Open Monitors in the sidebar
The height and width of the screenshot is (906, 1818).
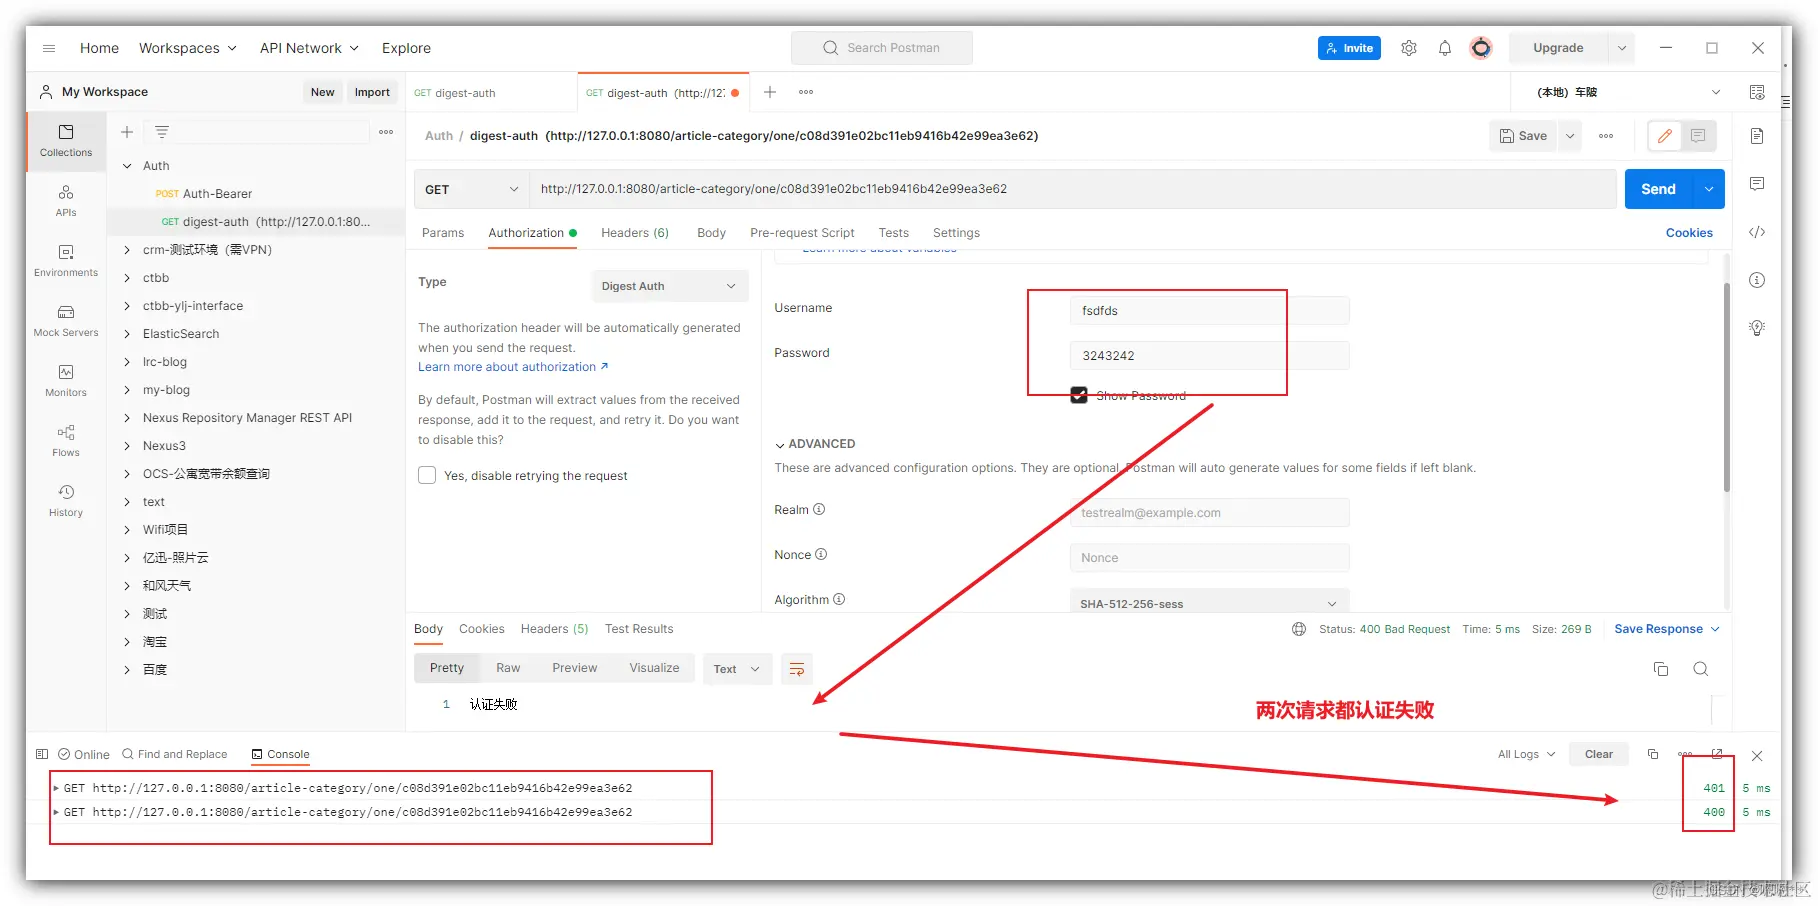pyautogui.click(x=66, y=380)
